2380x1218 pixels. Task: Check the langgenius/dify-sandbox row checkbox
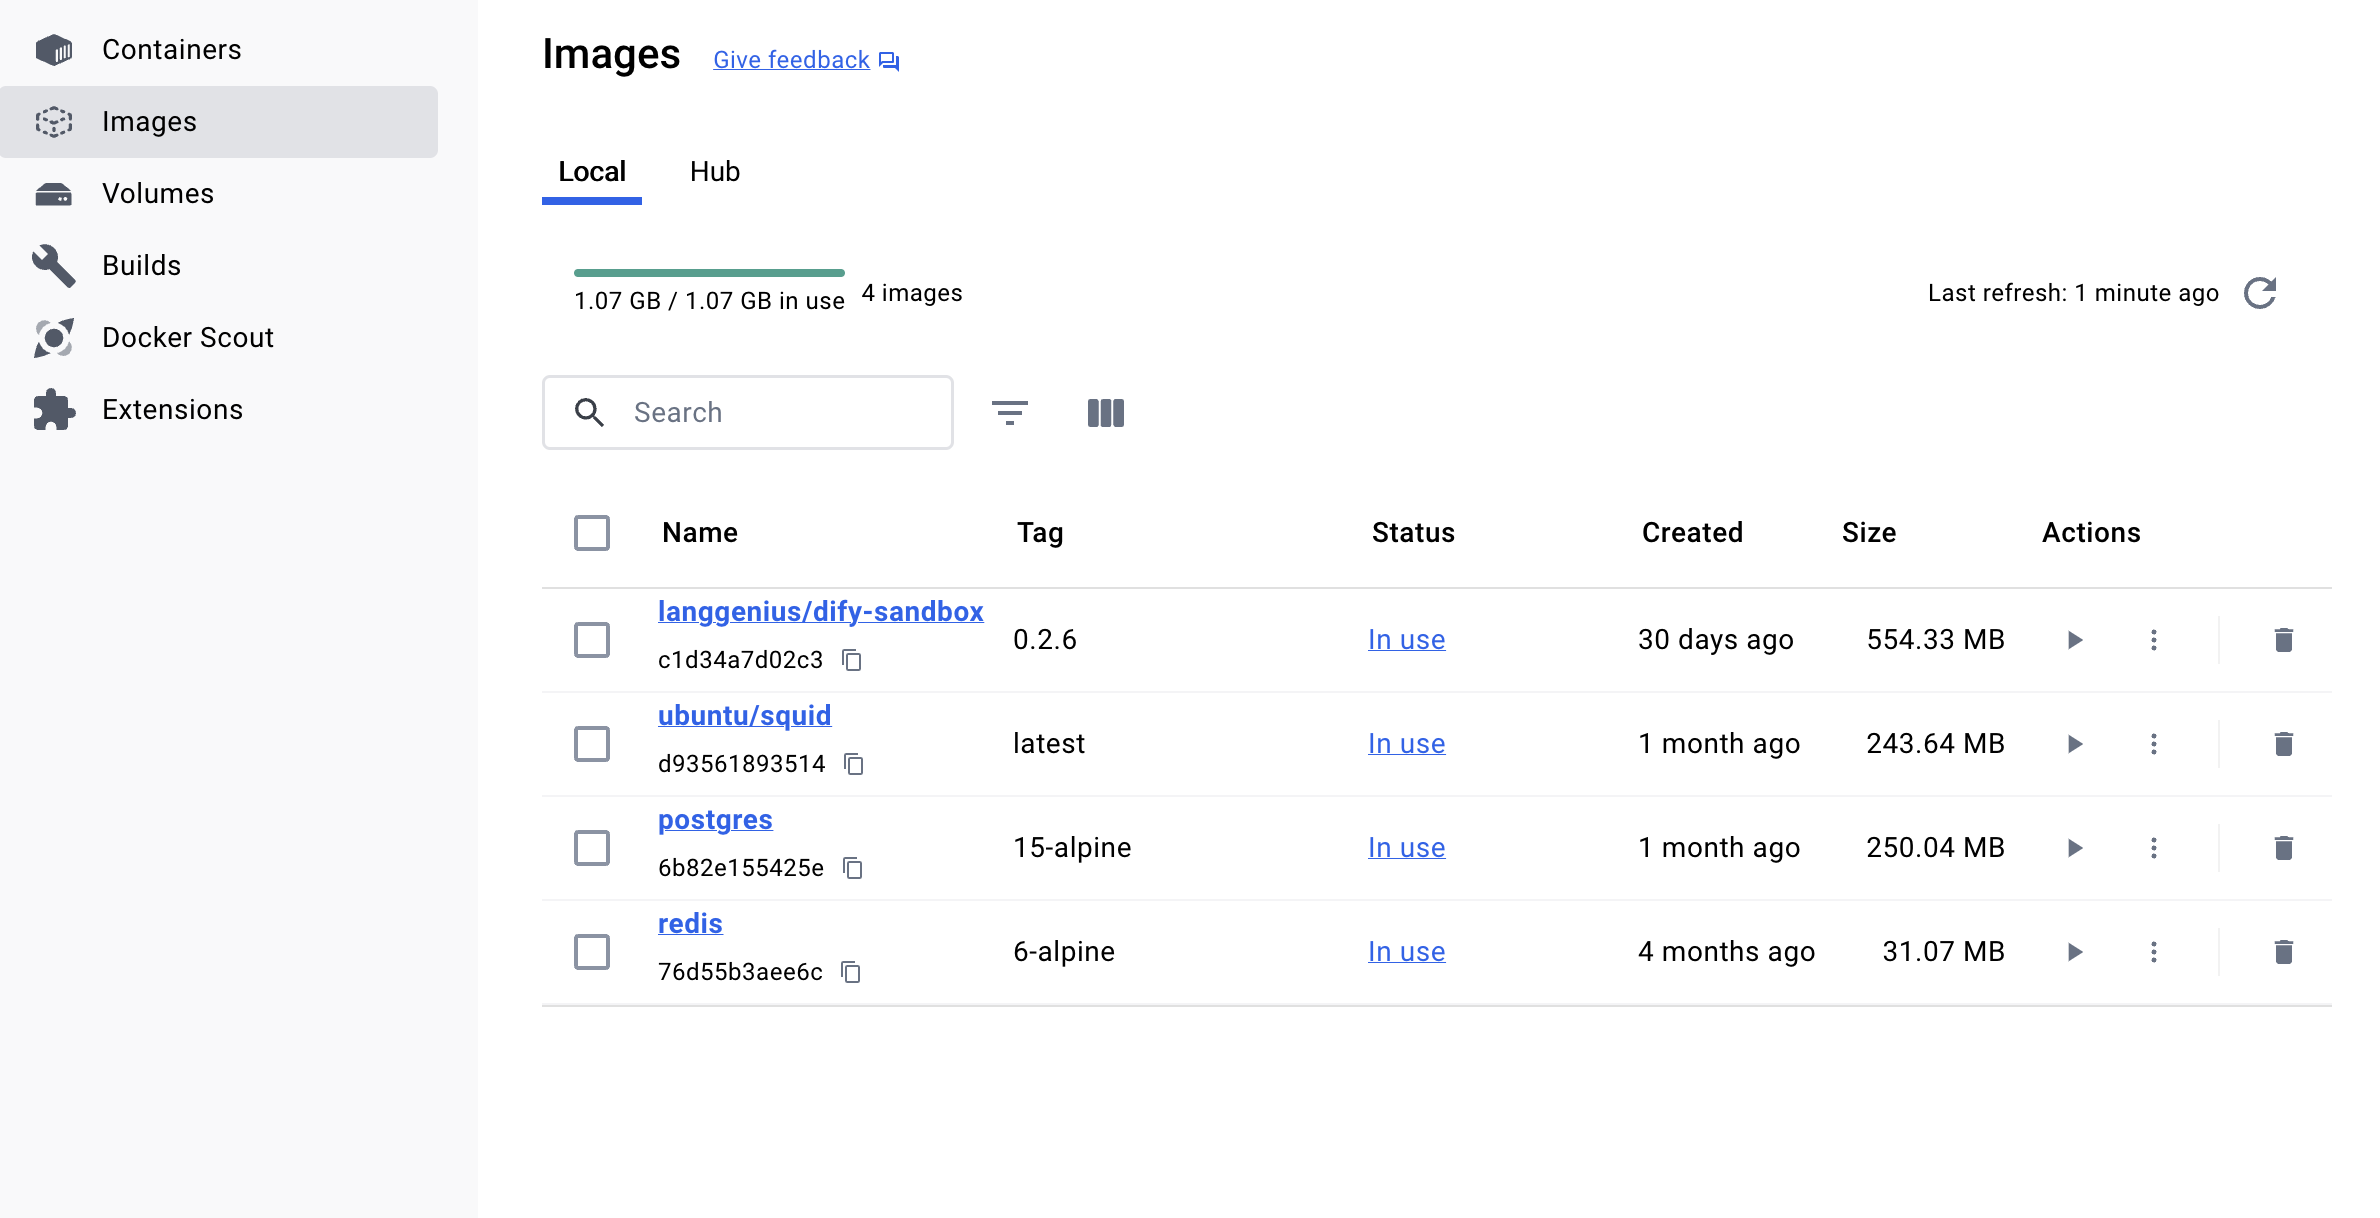click(x=592, y=640)
